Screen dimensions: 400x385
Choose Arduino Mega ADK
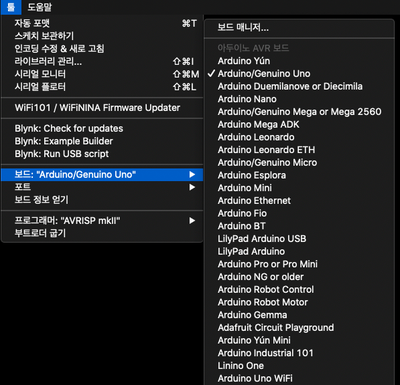pos(299,124)
